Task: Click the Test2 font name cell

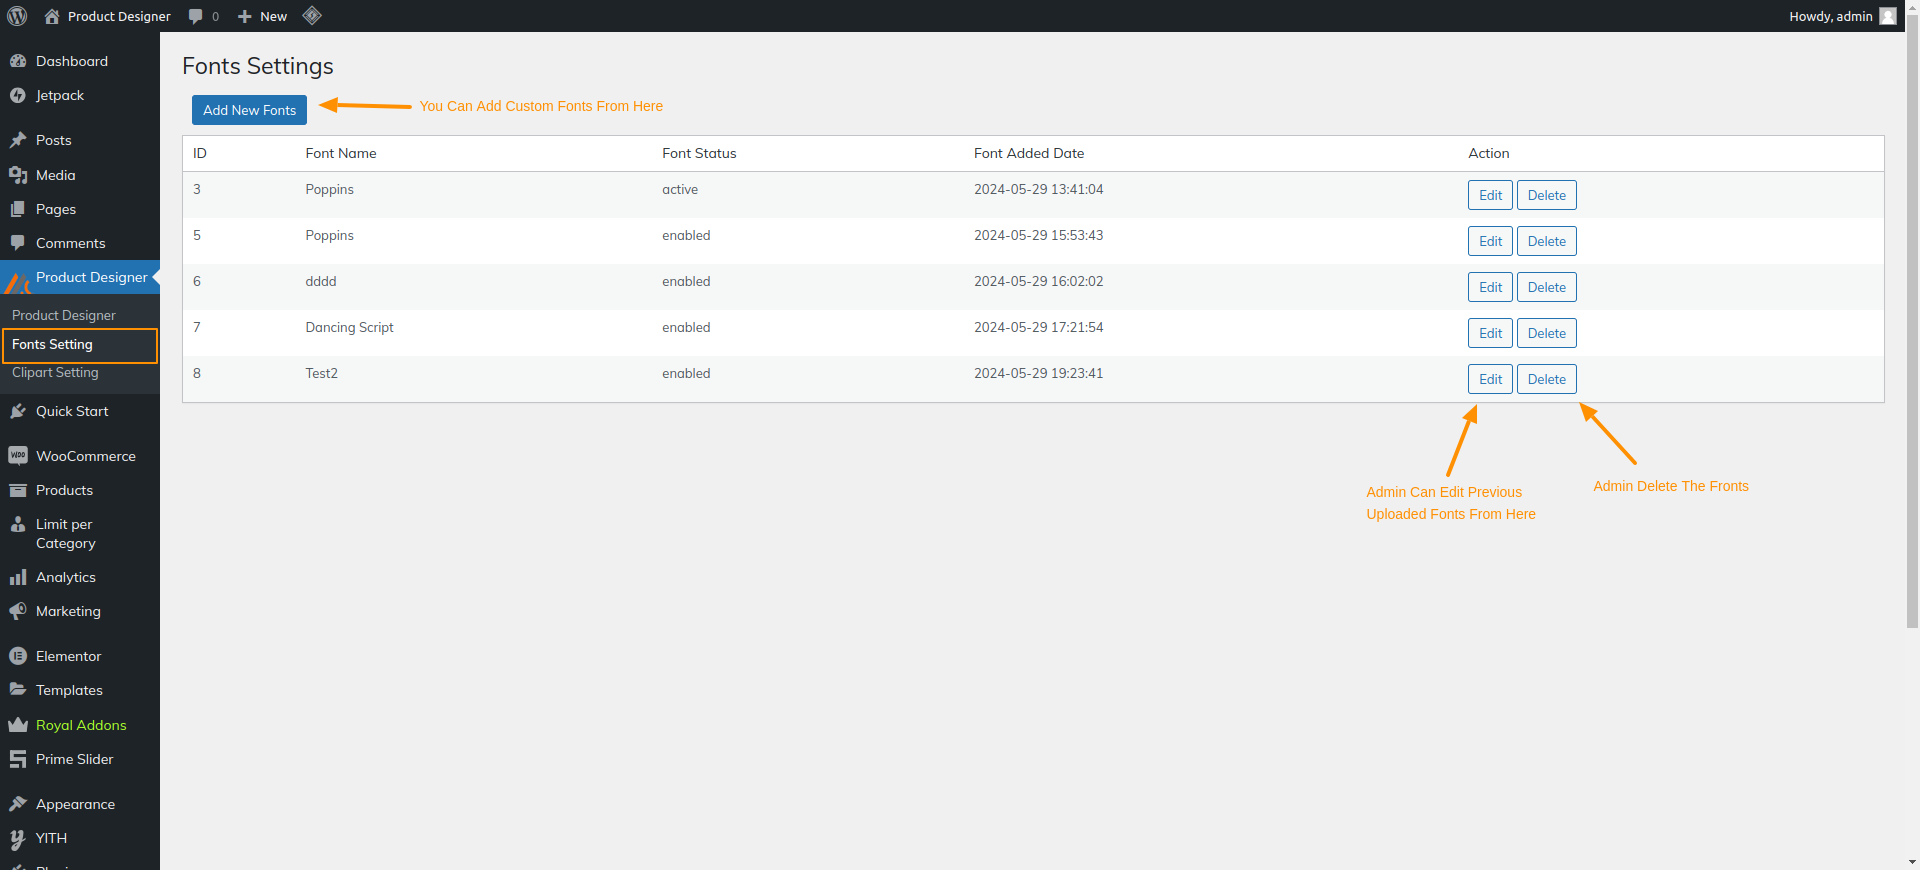Action: pyautogui.click(x=321, y=373)
